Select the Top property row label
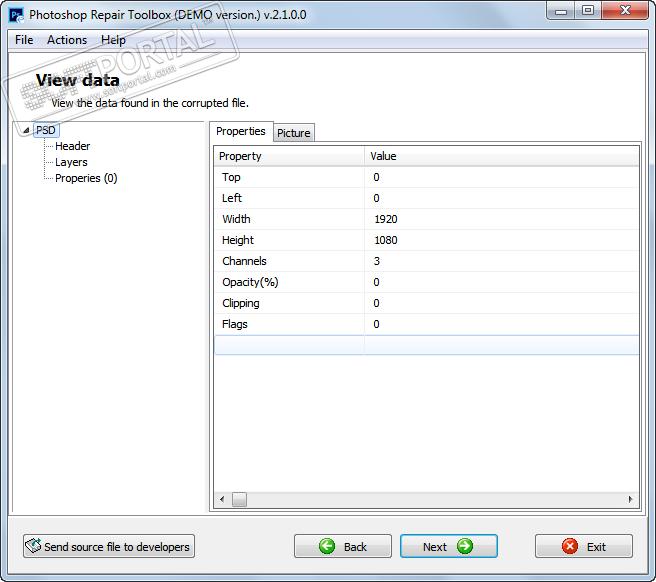The image size is (656, 582). pos(231,177)
